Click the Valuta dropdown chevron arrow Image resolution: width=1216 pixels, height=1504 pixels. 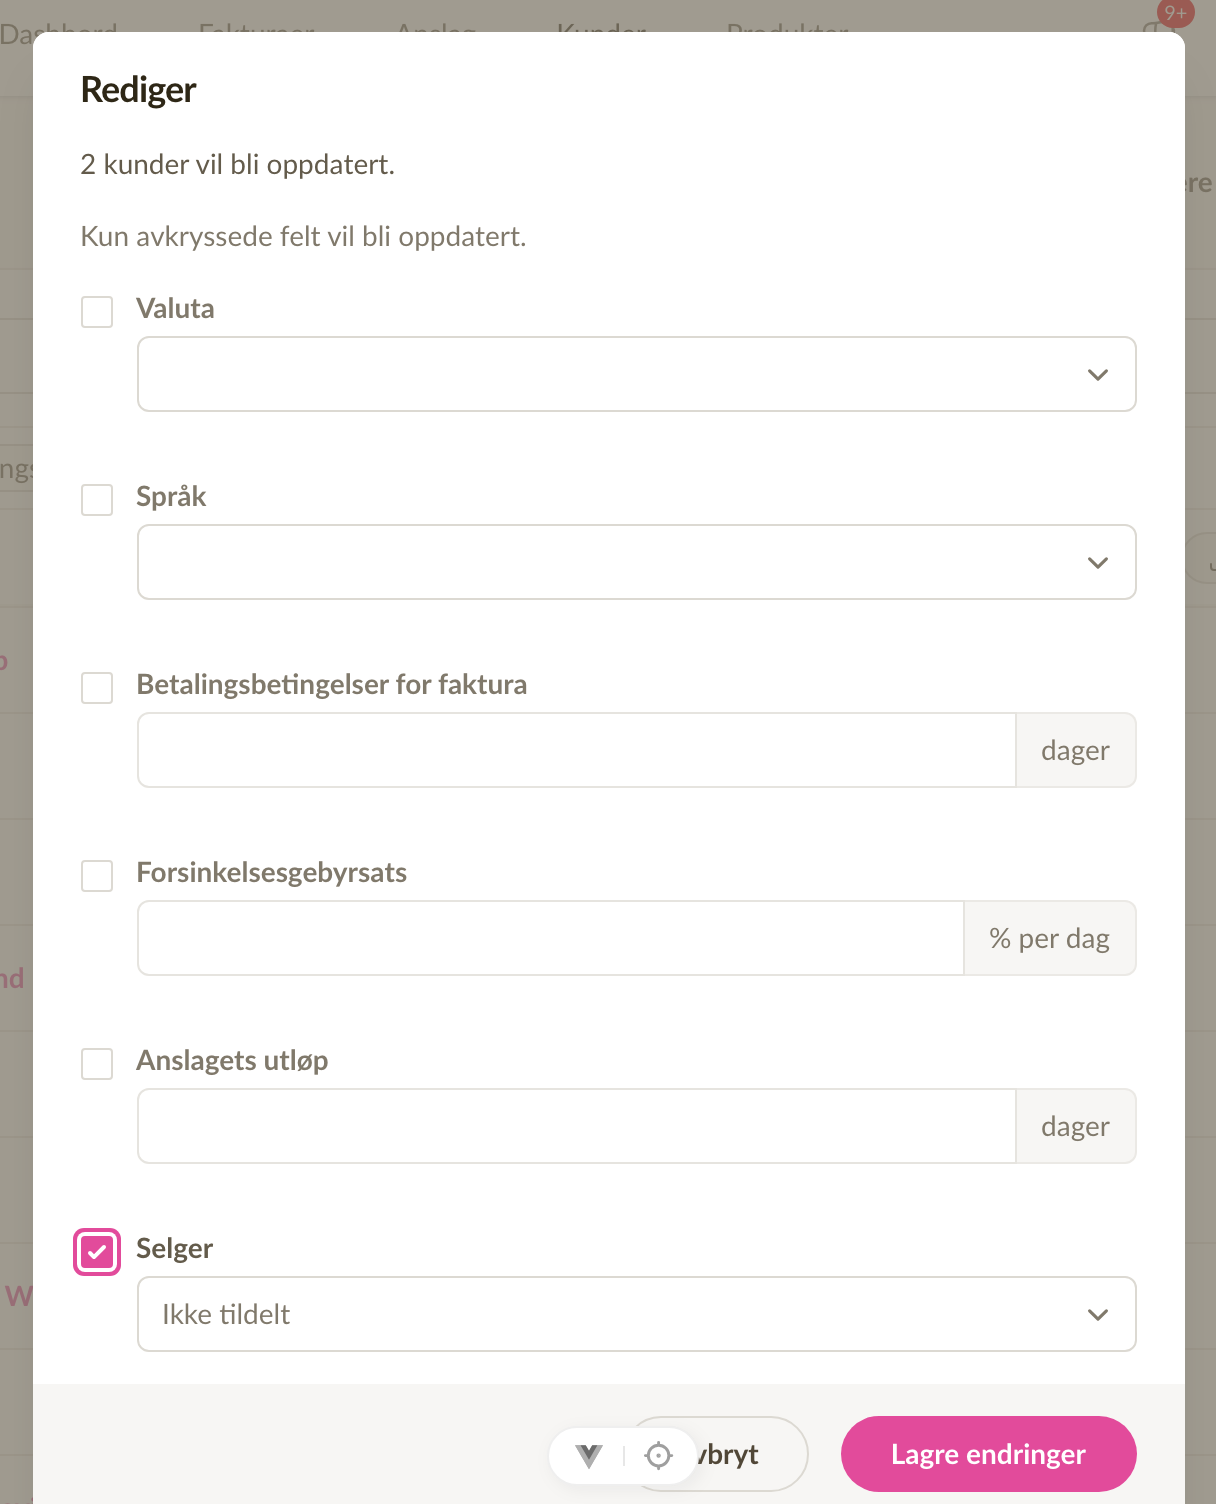pyautogui.click(x=1098, y=375)
